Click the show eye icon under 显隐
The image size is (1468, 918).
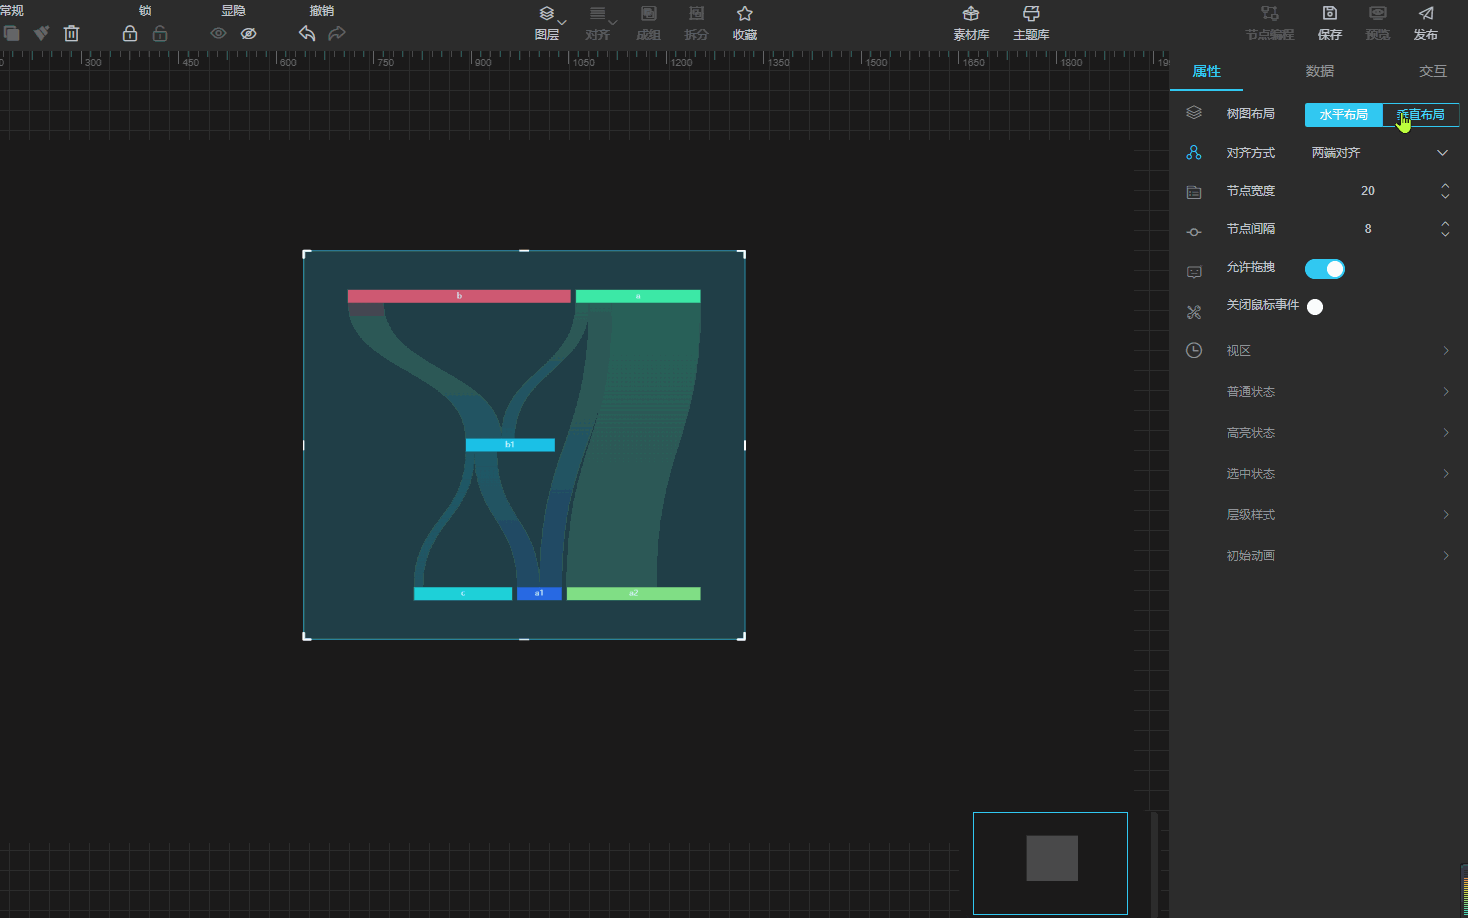click(218, 33)
